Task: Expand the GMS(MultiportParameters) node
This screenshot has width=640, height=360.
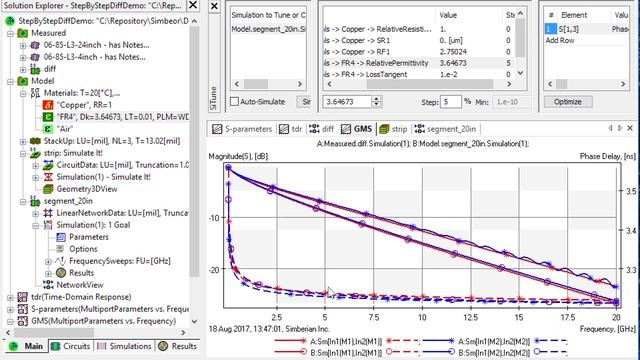Action: pos(11,322)
